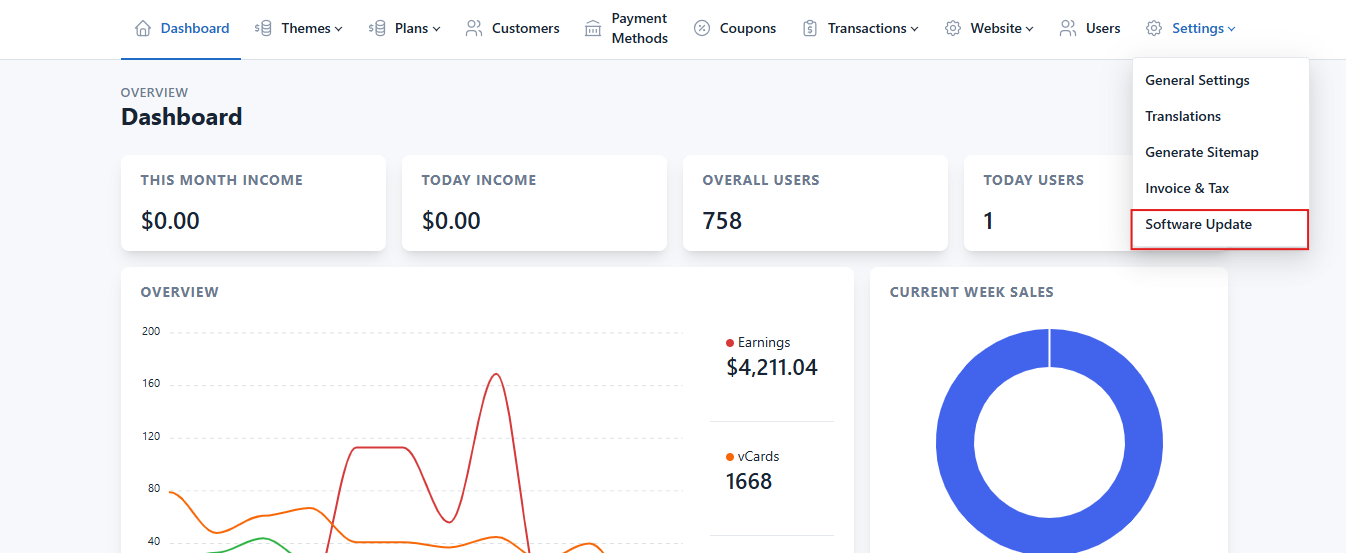This screenshot has width=1346, height=553.
Task: Open the Transactions dropdown menu
Action: (872, 28)
